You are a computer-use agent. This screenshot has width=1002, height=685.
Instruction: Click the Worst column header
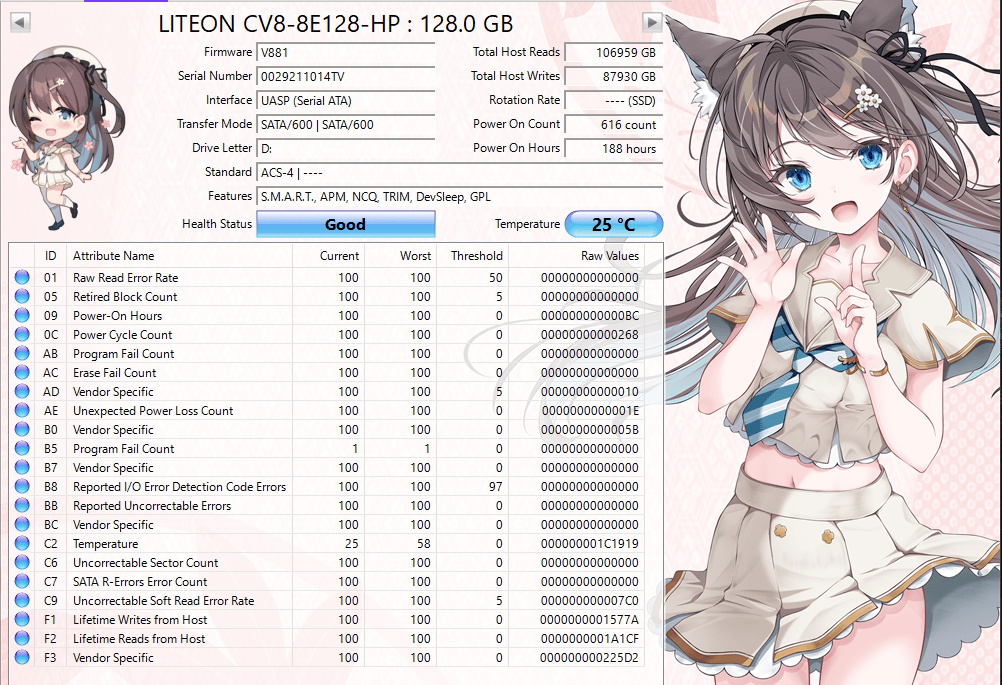pos(400,256)
